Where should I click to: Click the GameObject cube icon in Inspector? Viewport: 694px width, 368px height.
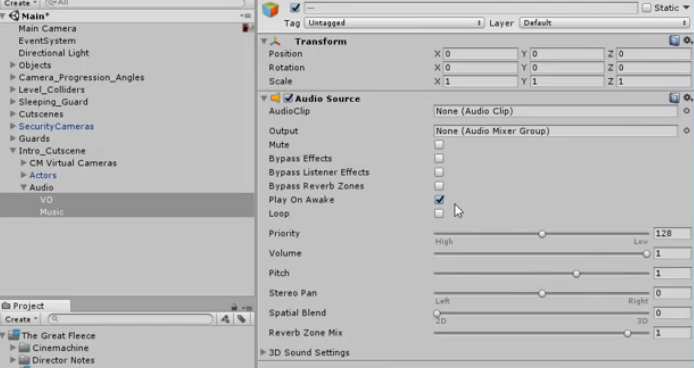point(270,9)
